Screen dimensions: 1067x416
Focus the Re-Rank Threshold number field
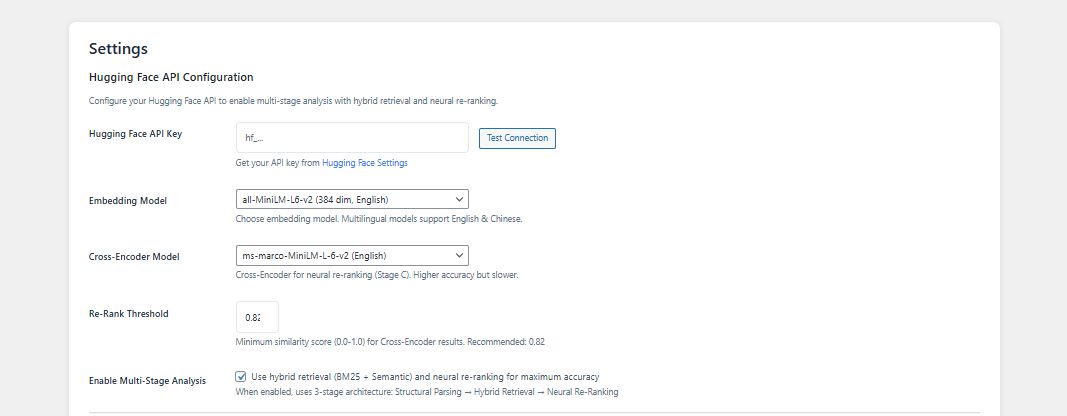[256, 317]
